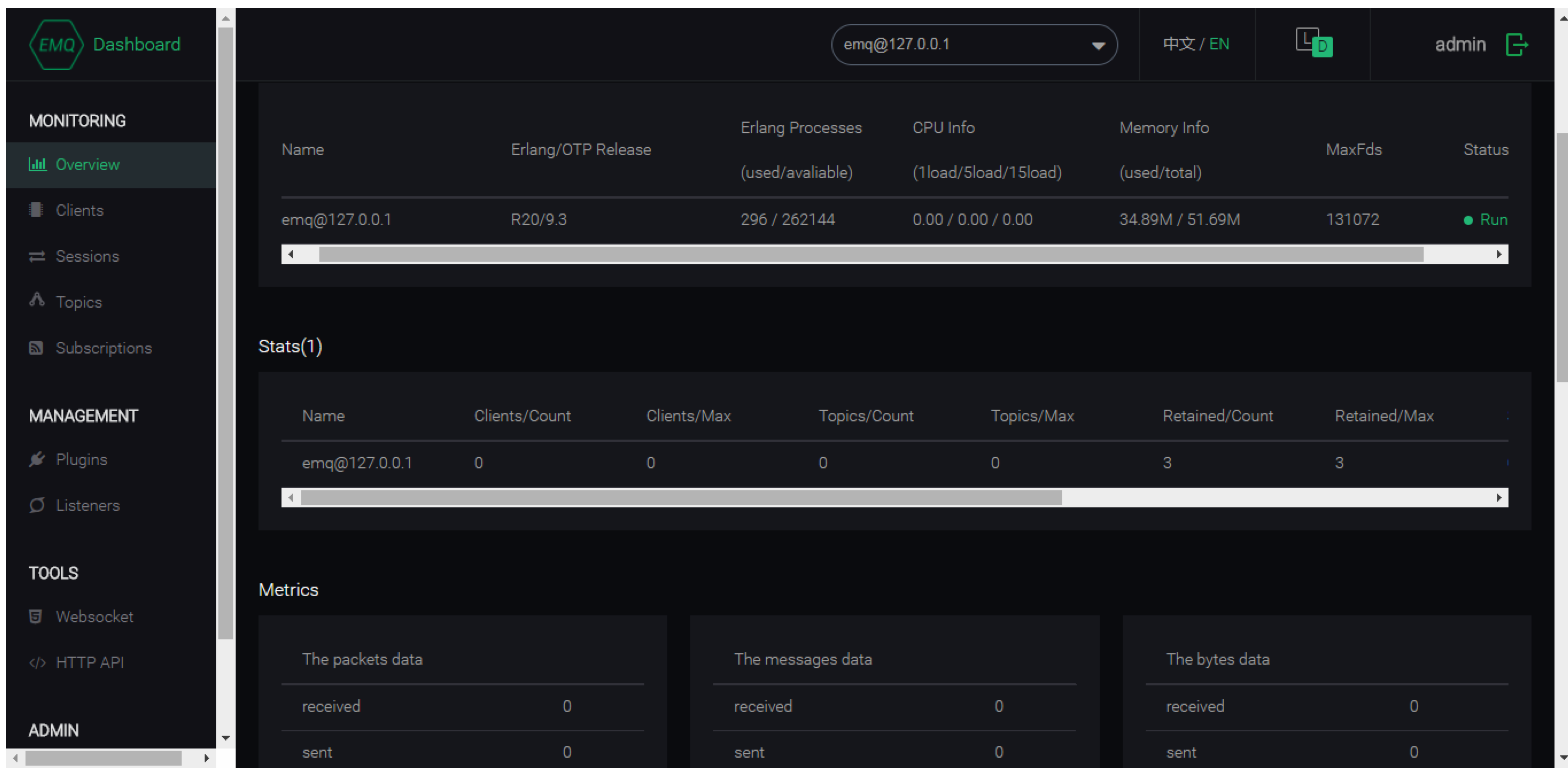Click the page vertical scroll-down arrow
The height and width of the screenshot is (776, 1568).
point(1562,758)
